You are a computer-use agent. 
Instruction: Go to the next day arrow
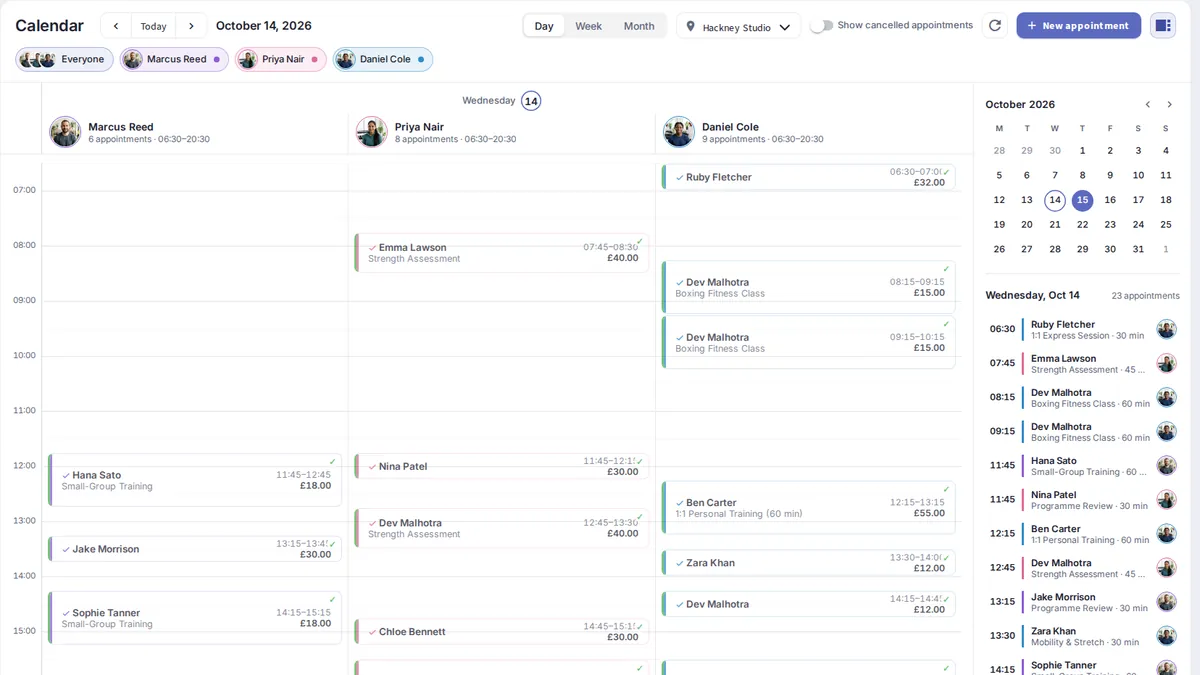pyautogui.click(x=191, y=26)
